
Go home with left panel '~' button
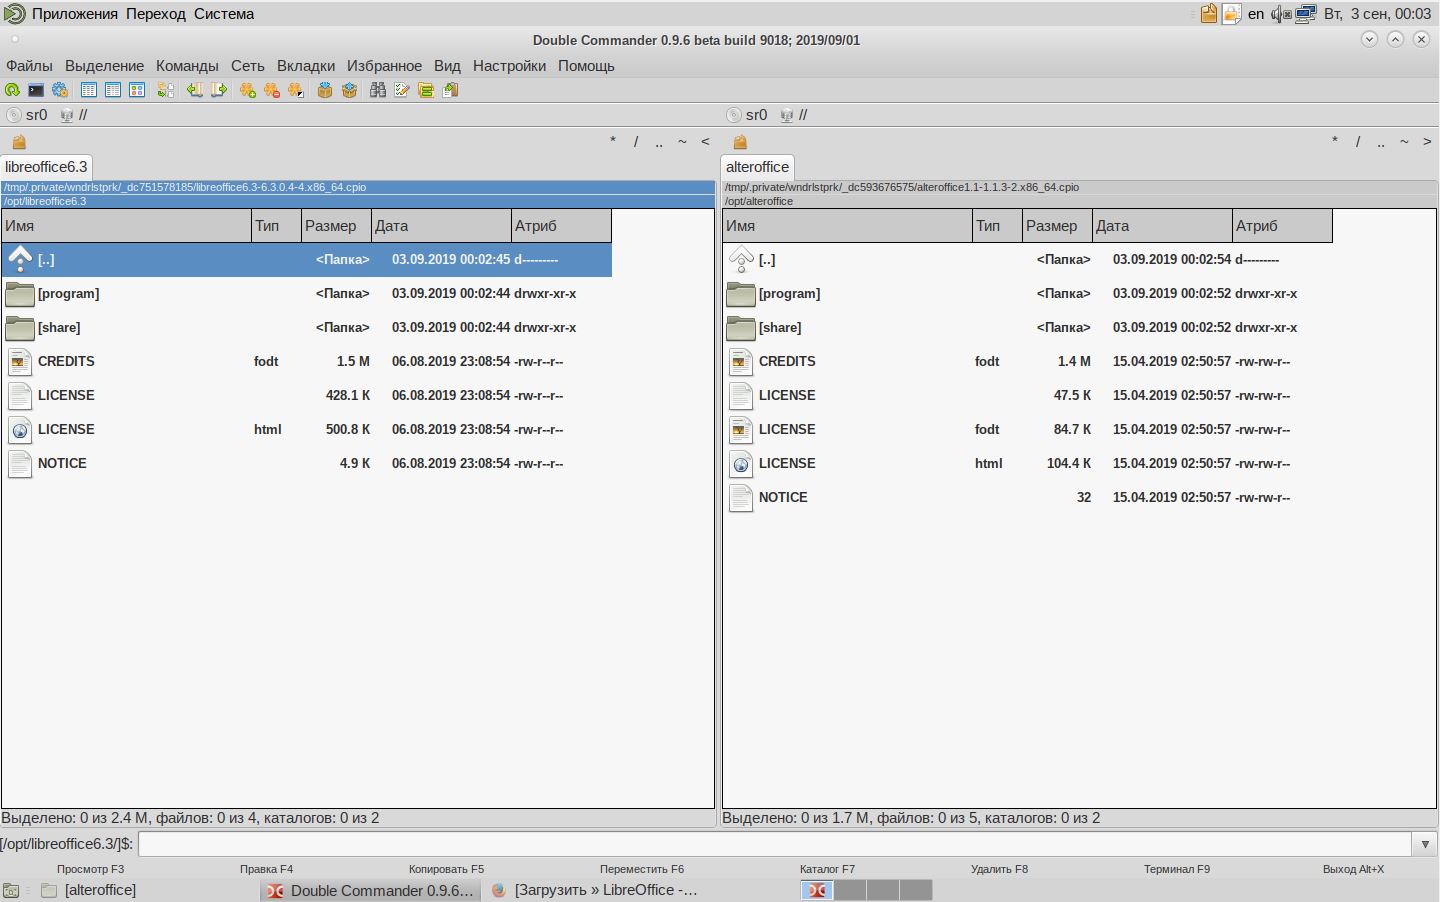682,142
